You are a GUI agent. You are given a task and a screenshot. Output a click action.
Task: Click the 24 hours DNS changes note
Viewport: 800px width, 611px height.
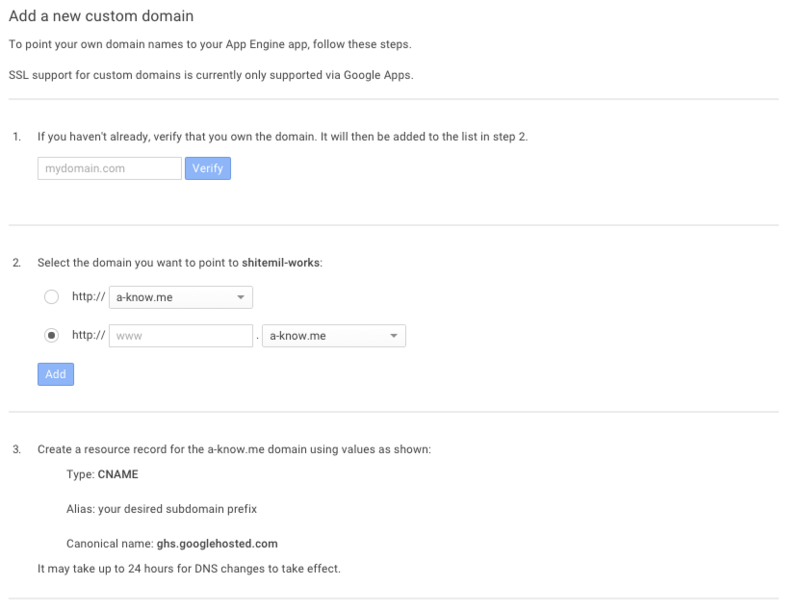[x=189, y=569]
